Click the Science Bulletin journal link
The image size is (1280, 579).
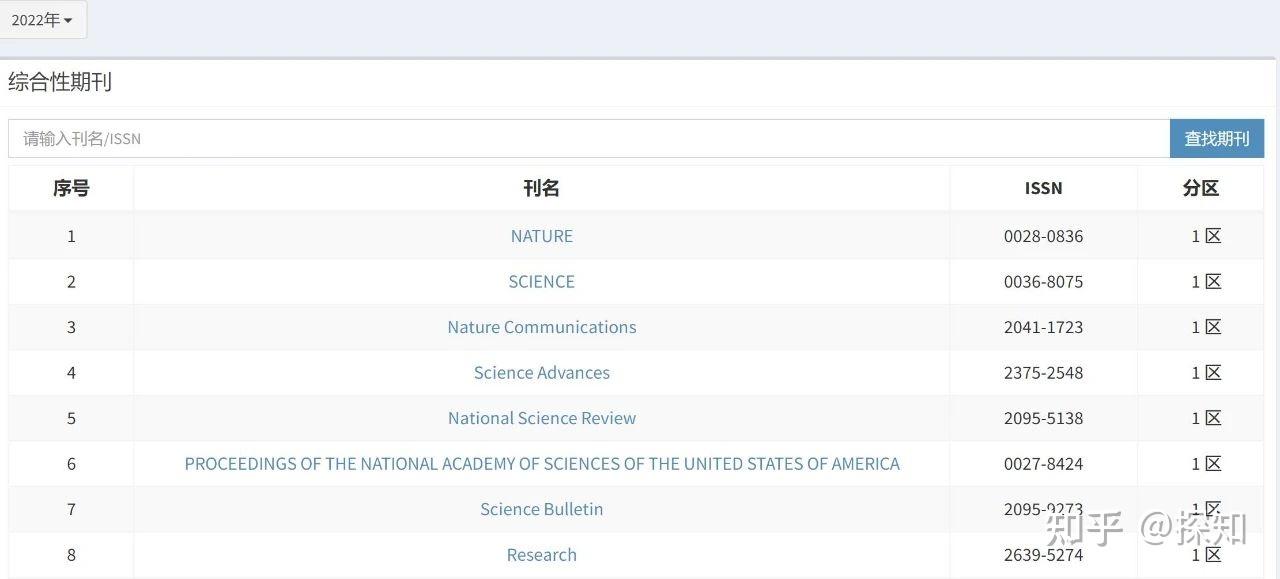(541, 509)
